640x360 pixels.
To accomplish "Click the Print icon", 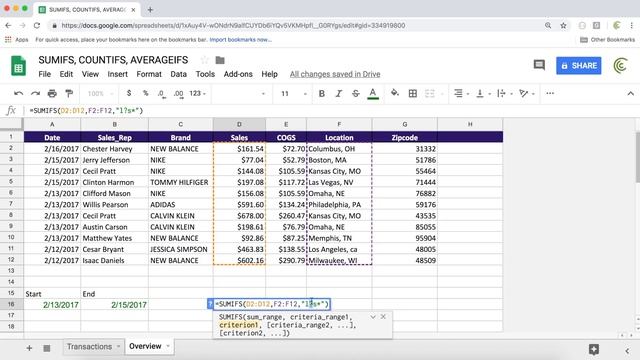I will [52, 93].
